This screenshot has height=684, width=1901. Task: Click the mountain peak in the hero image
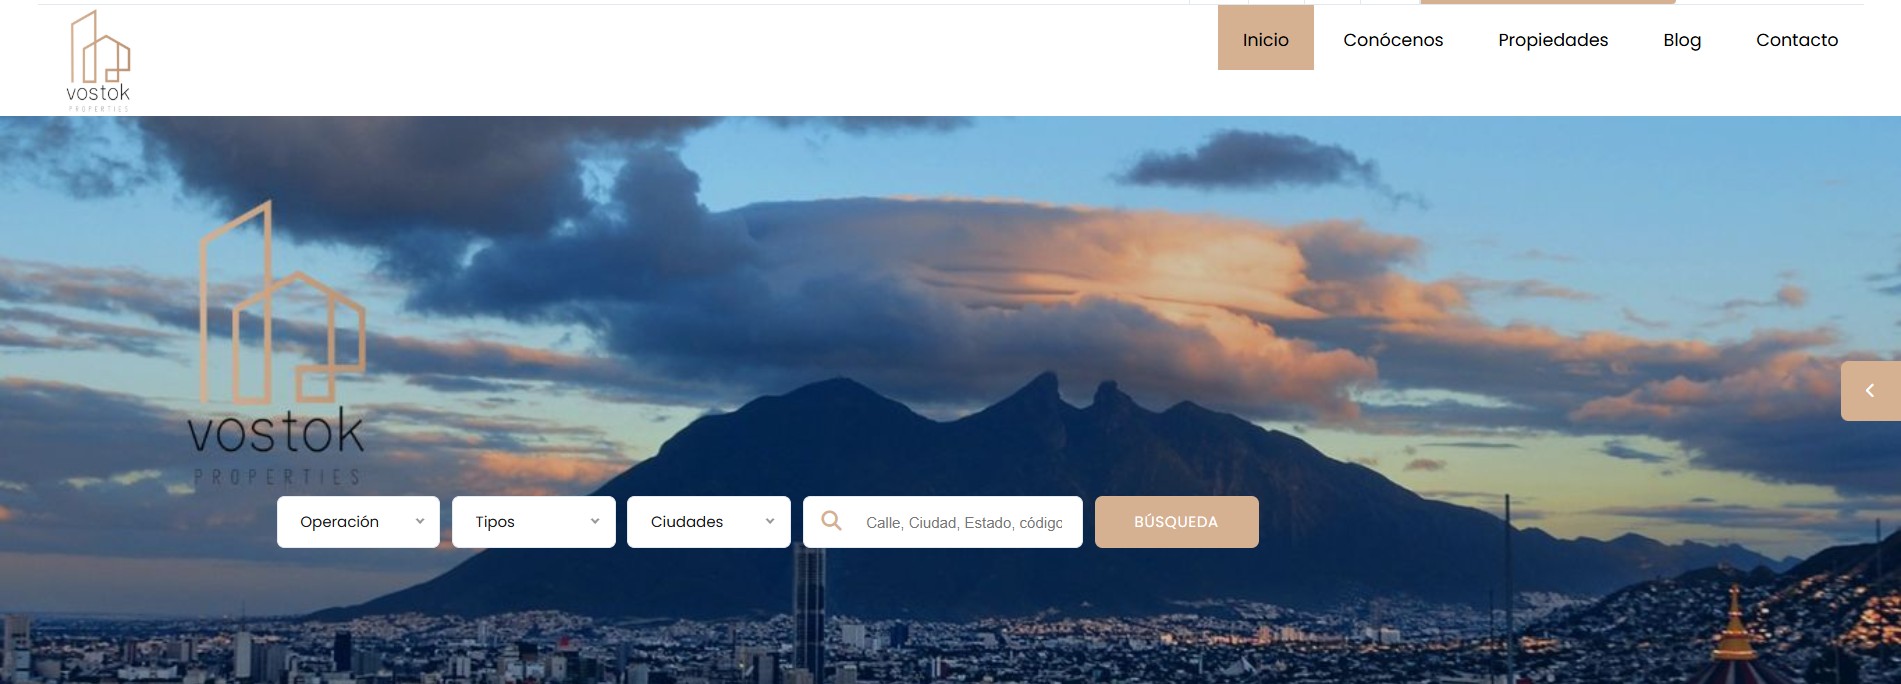1045,385
